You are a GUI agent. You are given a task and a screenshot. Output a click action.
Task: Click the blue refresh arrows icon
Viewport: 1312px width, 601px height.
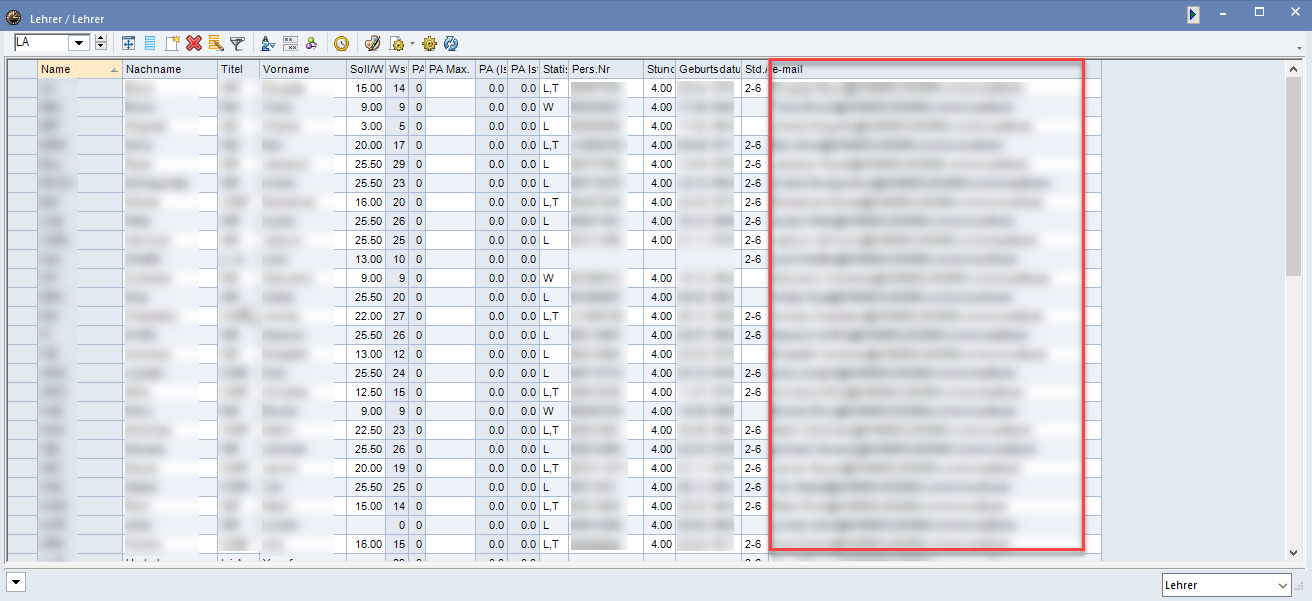pyautogui.click(x=451, y=43)
